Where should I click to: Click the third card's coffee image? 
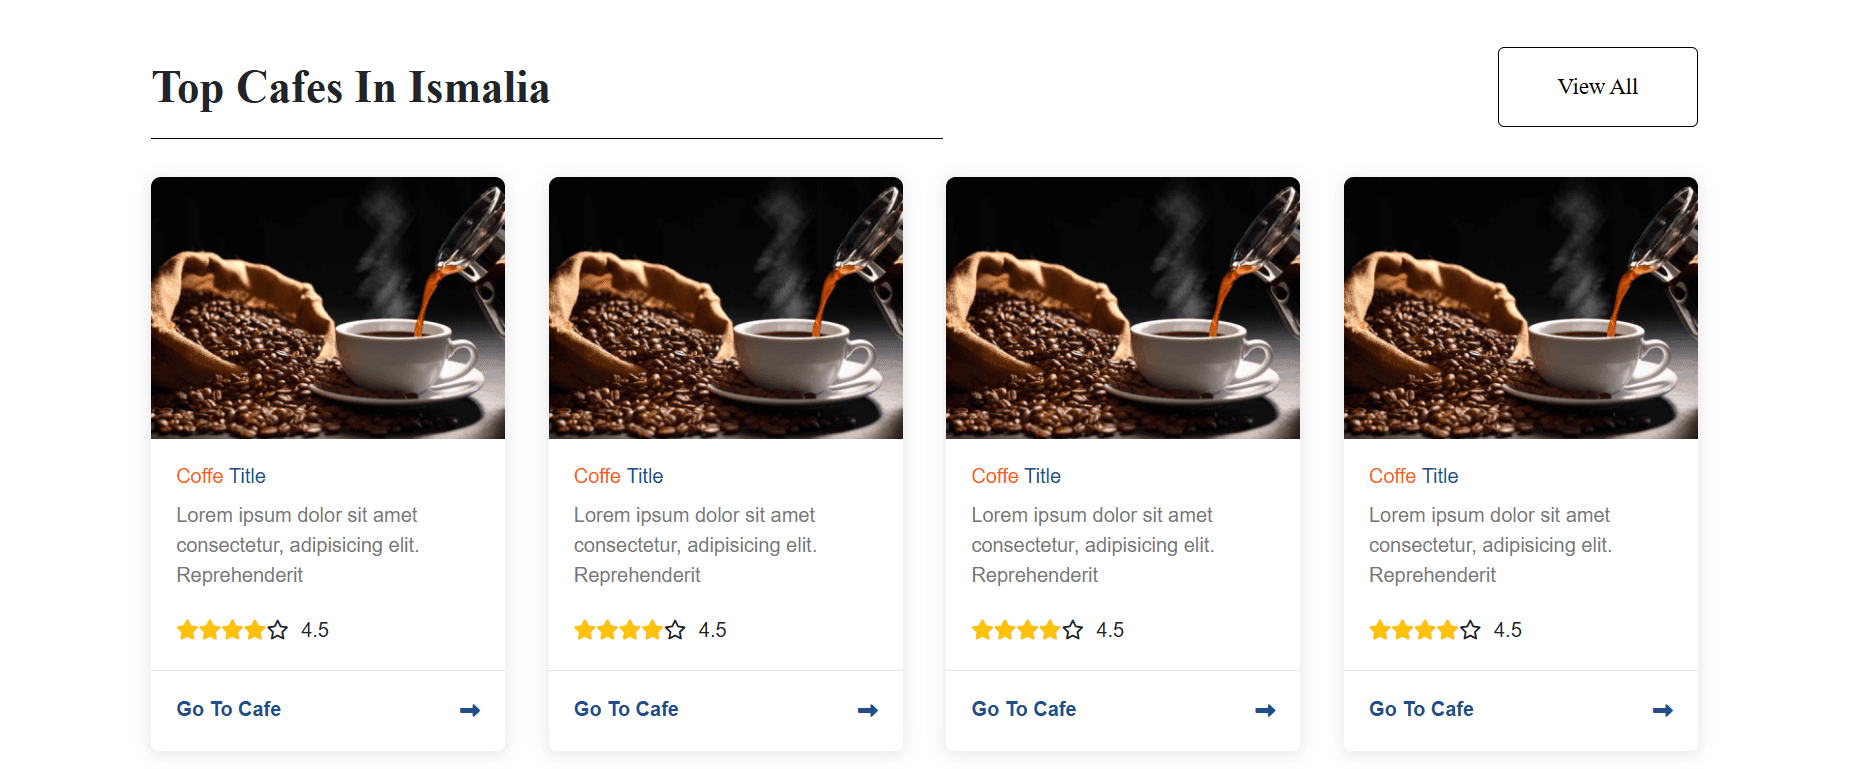click(1123, 308)
